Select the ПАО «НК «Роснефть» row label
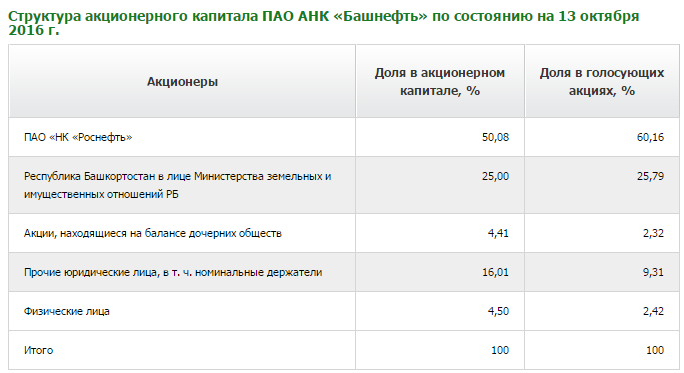This screenshot has height=373, width=684. (78, 137)
